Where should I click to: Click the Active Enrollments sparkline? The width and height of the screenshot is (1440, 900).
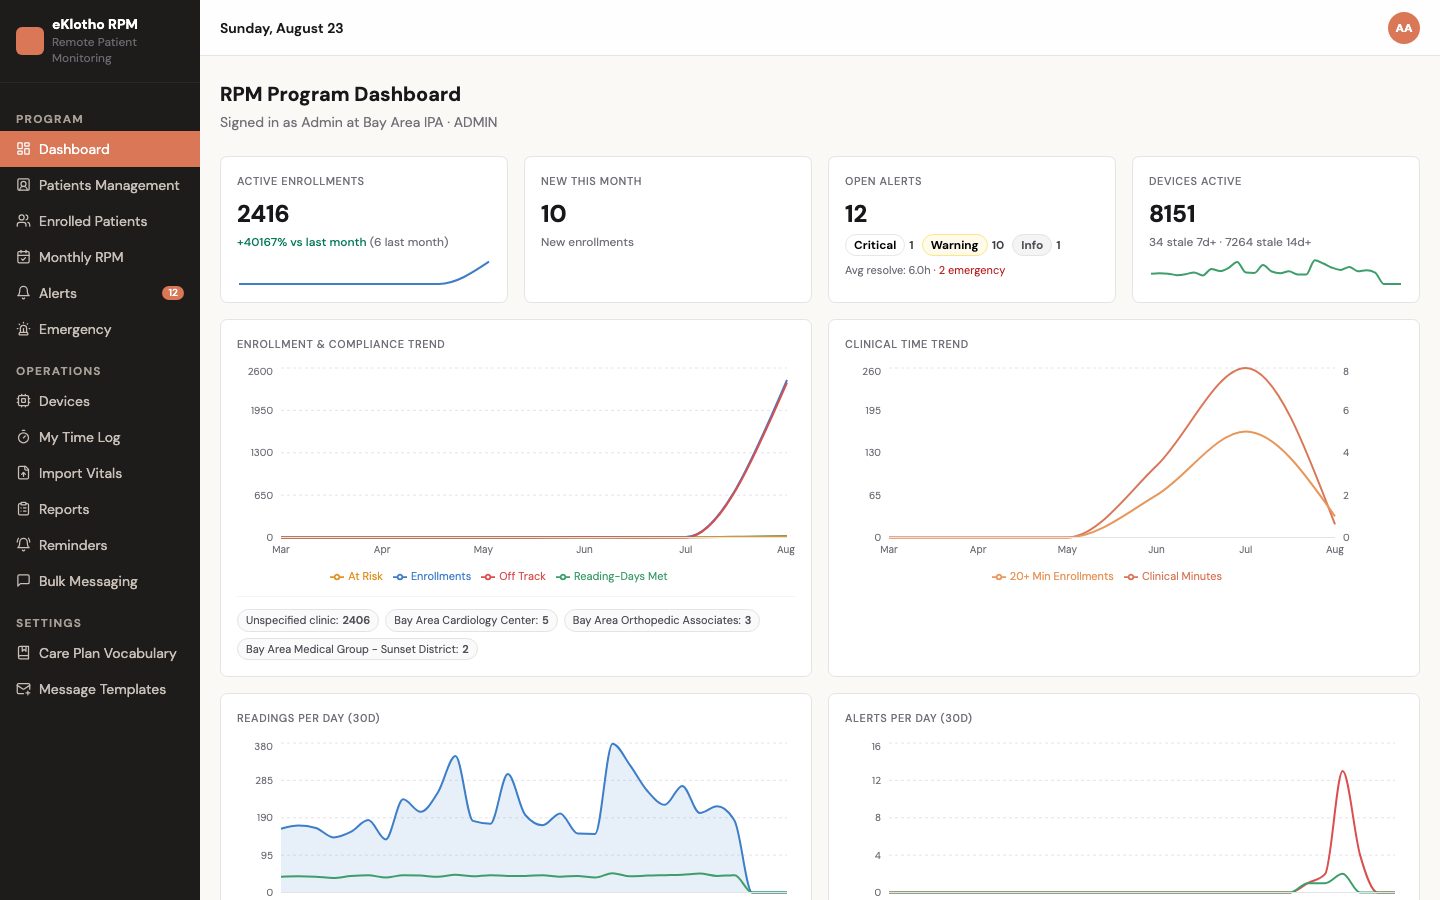coord(364,273)
